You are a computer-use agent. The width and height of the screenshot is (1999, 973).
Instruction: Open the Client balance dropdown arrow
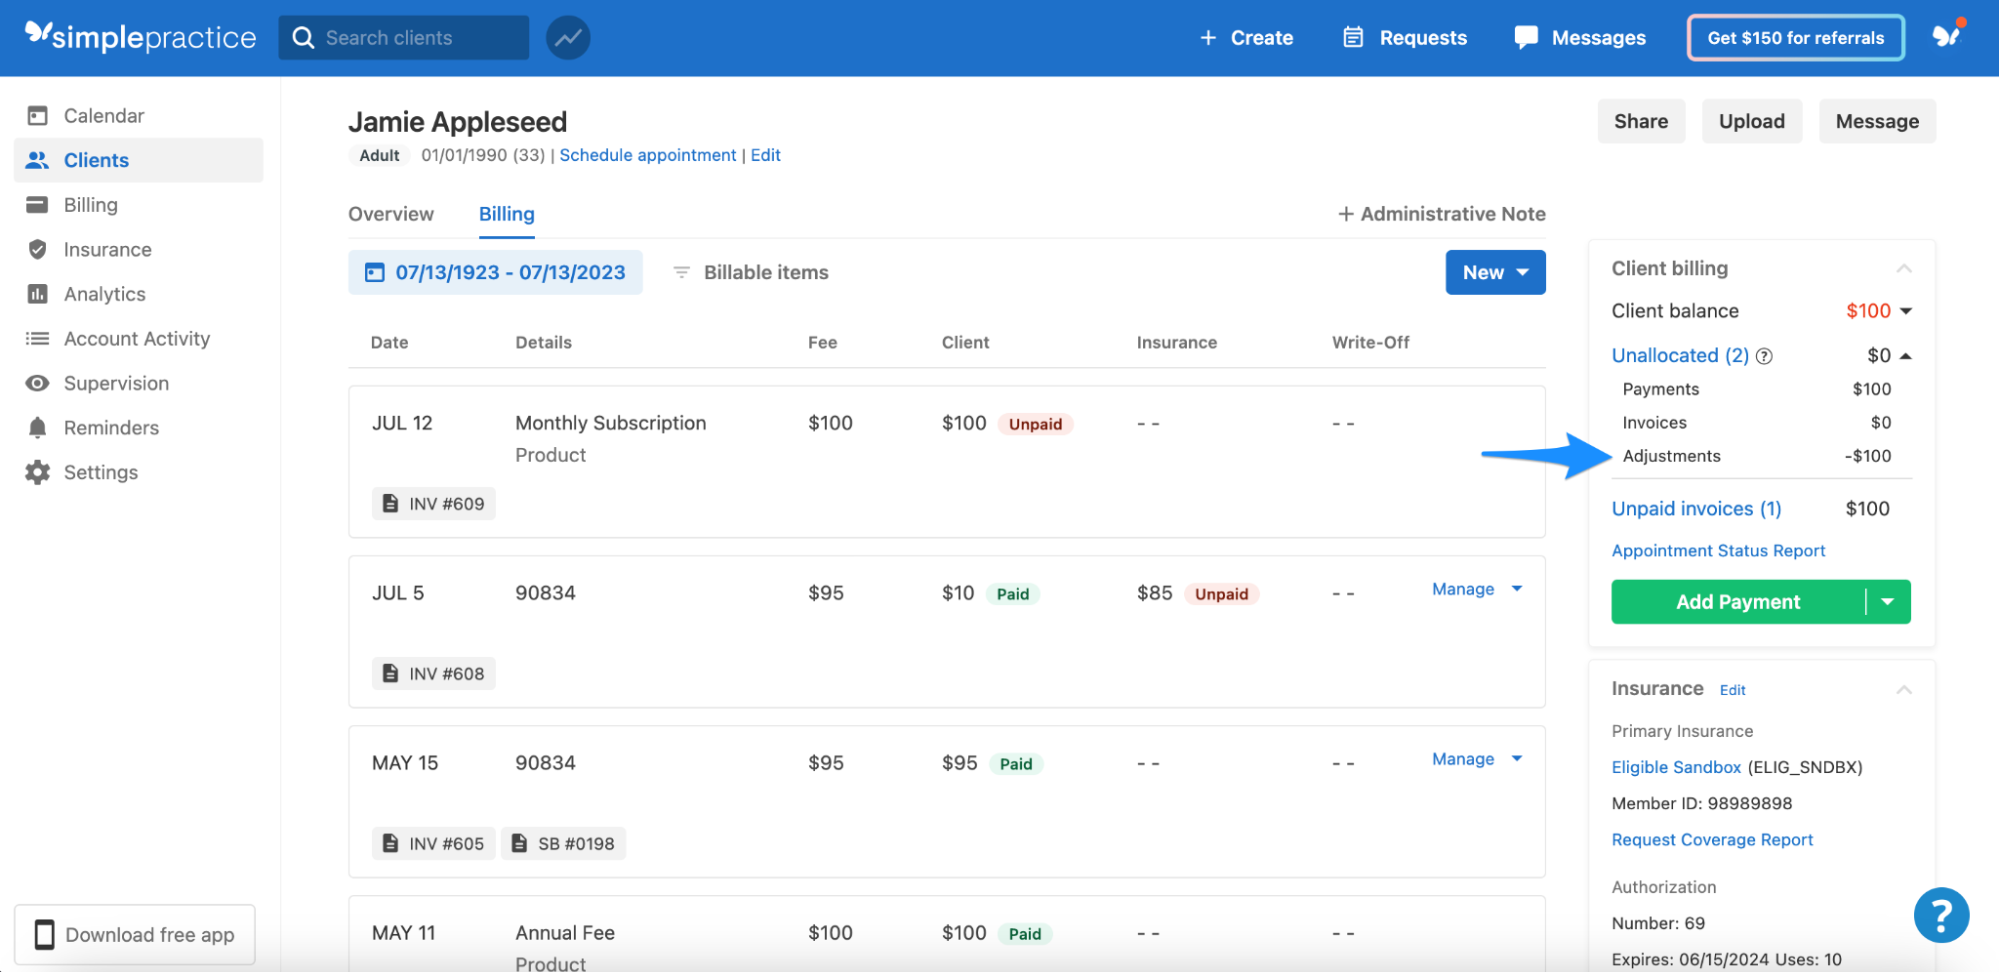1906,310
